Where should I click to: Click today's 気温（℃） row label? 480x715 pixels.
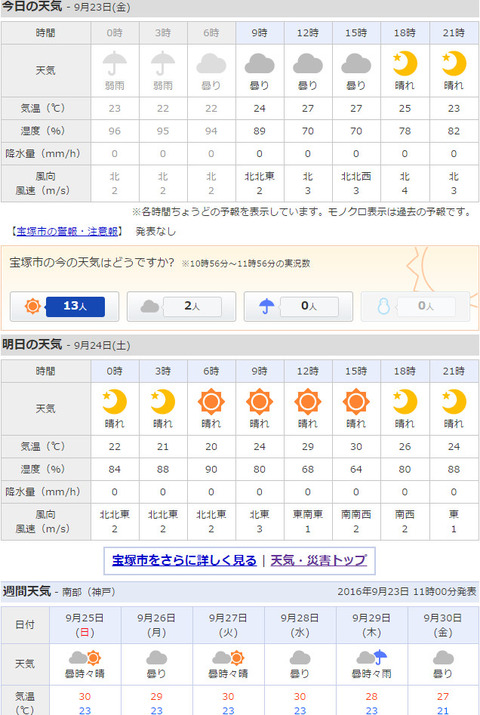click(44, 109)
